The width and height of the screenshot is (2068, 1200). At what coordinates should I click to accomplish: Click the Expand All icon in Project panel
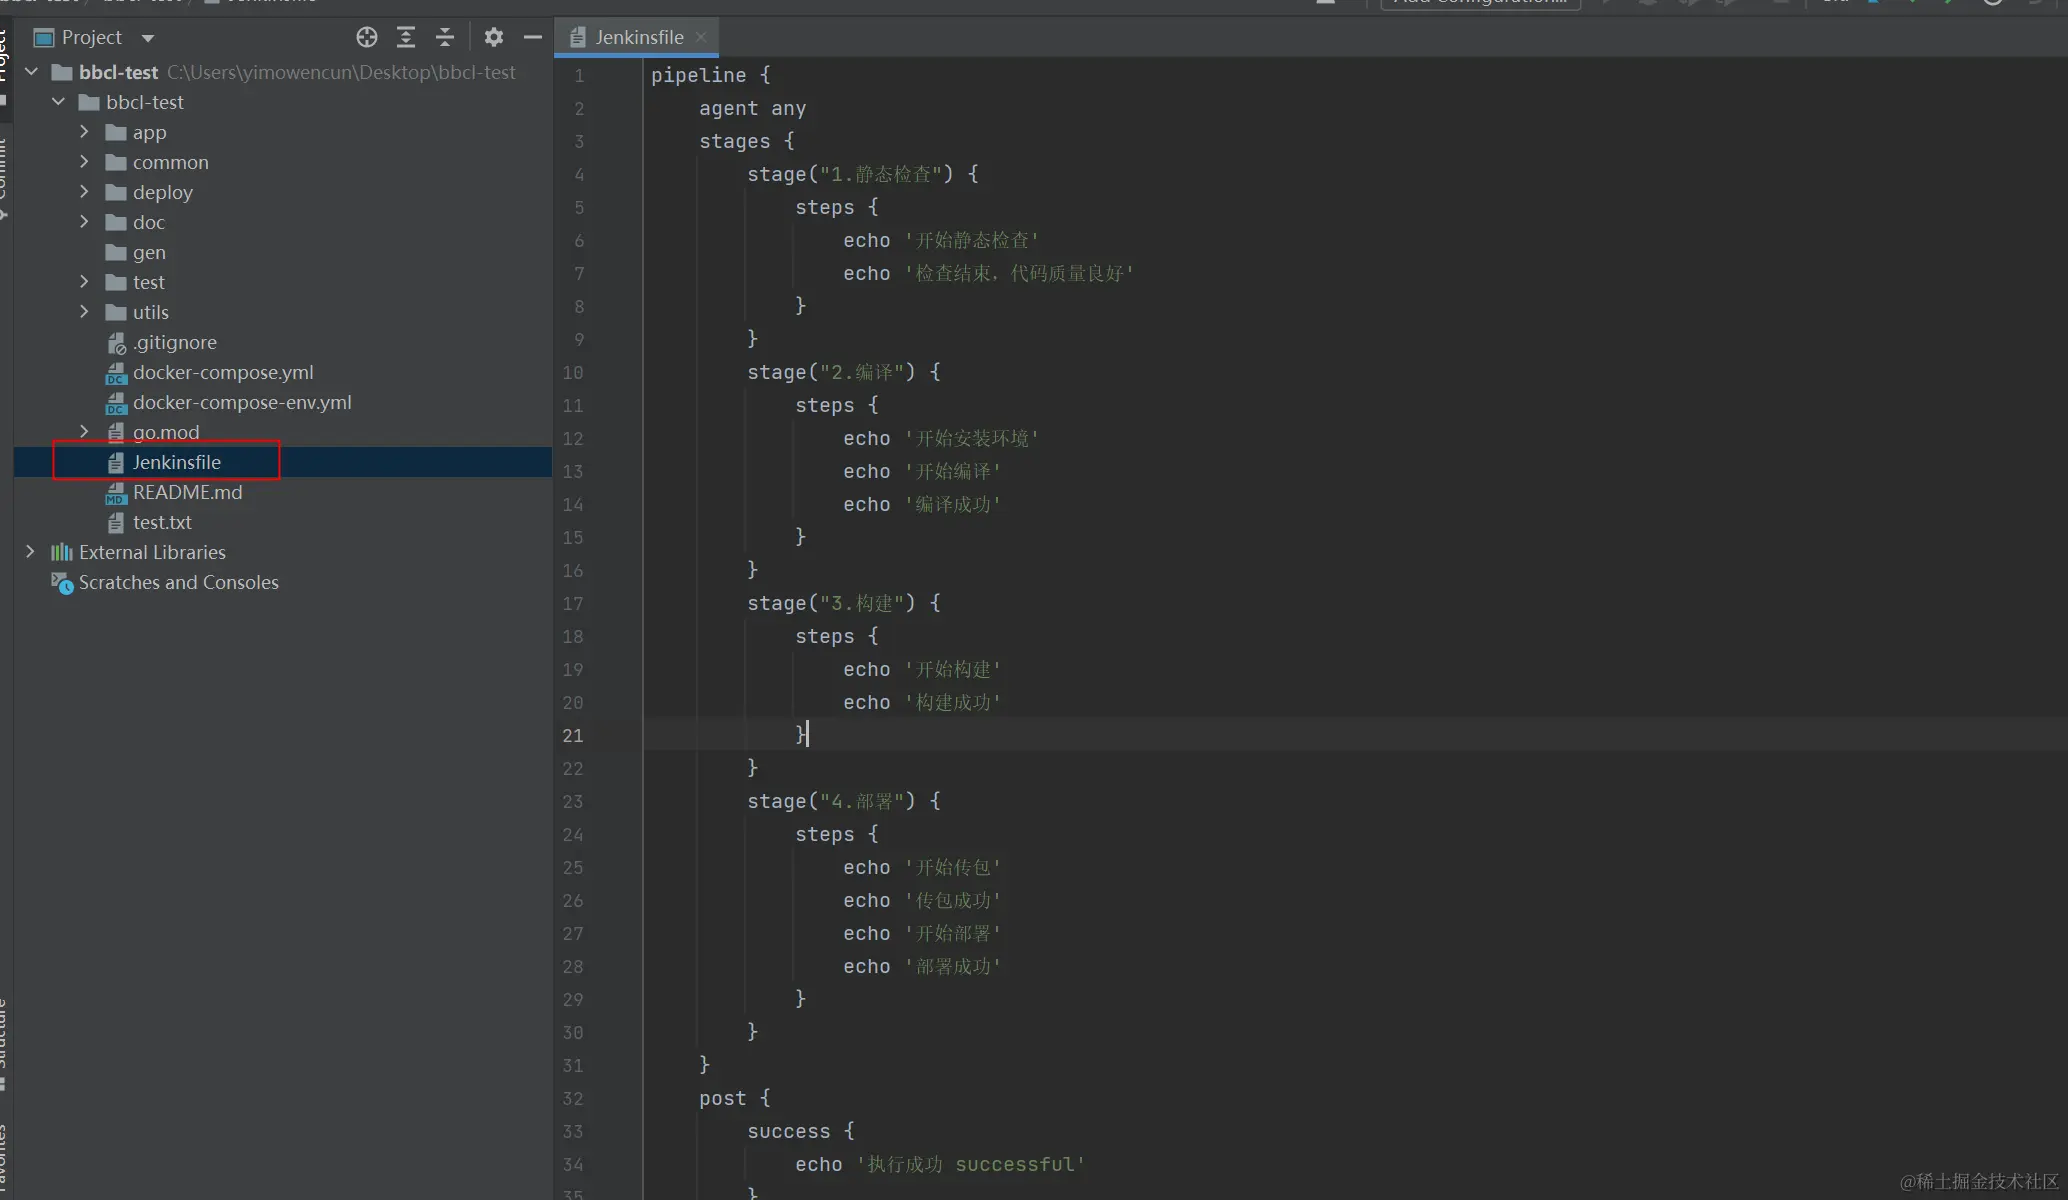point(406,37)
